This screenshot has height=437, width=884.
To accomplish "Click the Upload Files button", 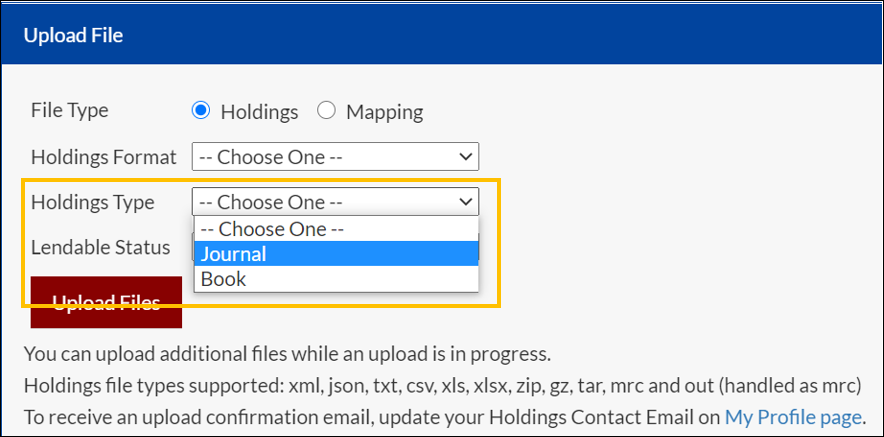I will (x=106, y=302).
